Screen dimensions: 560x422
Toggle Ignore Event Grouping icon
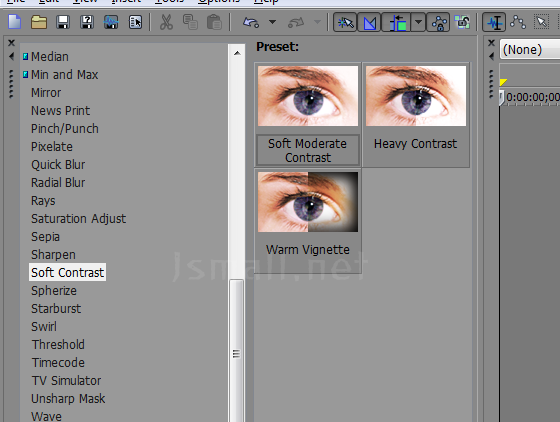coord(462,22)
